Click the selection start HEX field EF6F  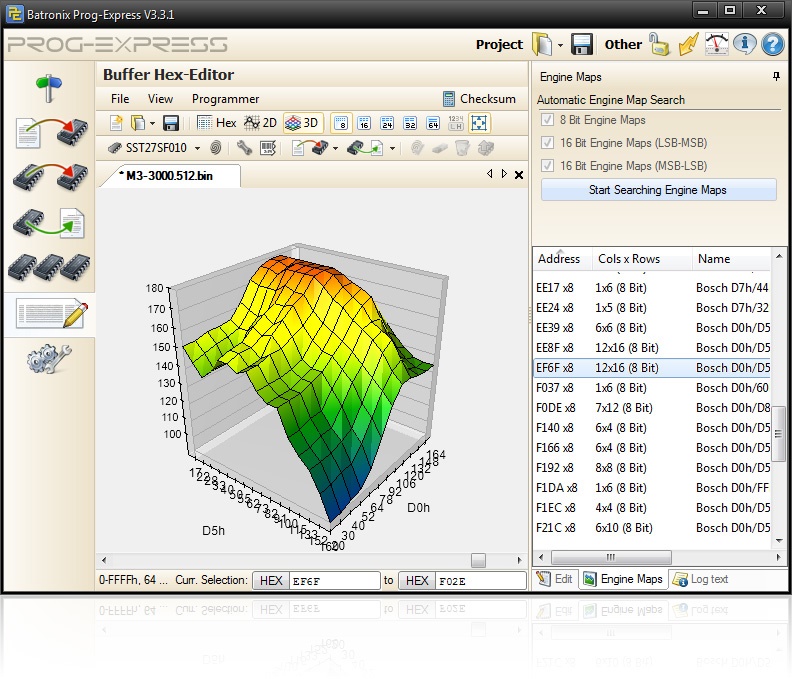334,581
